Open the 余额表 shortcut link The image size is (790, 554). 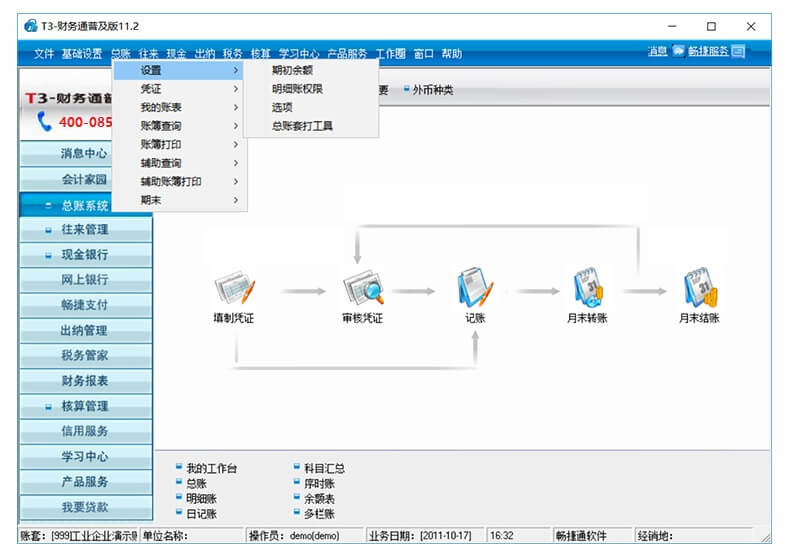pos(319,498)
